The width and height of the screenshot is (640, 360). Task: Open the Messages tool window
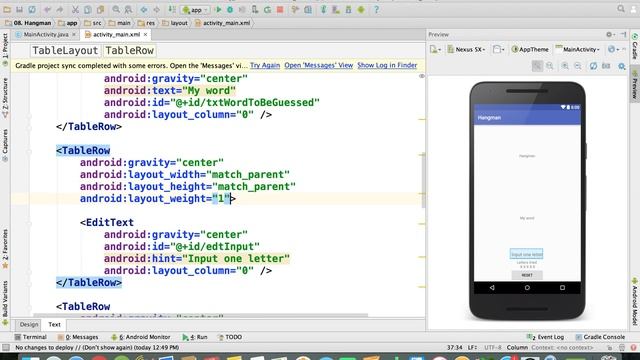pos(78,337)
